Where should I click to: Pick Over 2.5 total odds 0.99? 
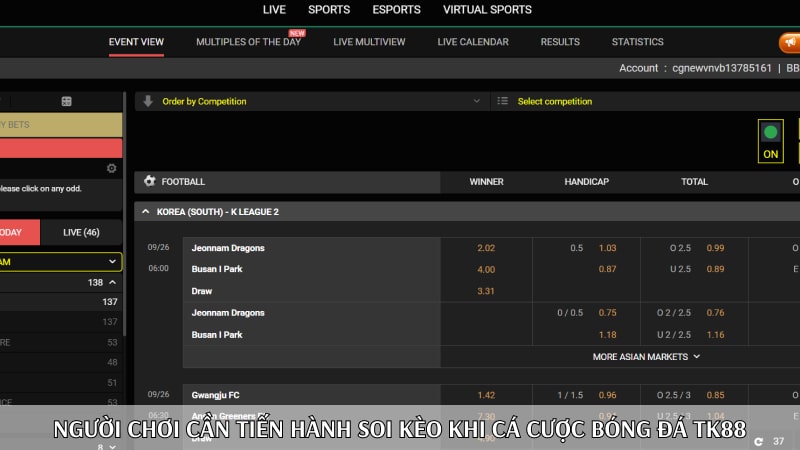pos(715,248)
